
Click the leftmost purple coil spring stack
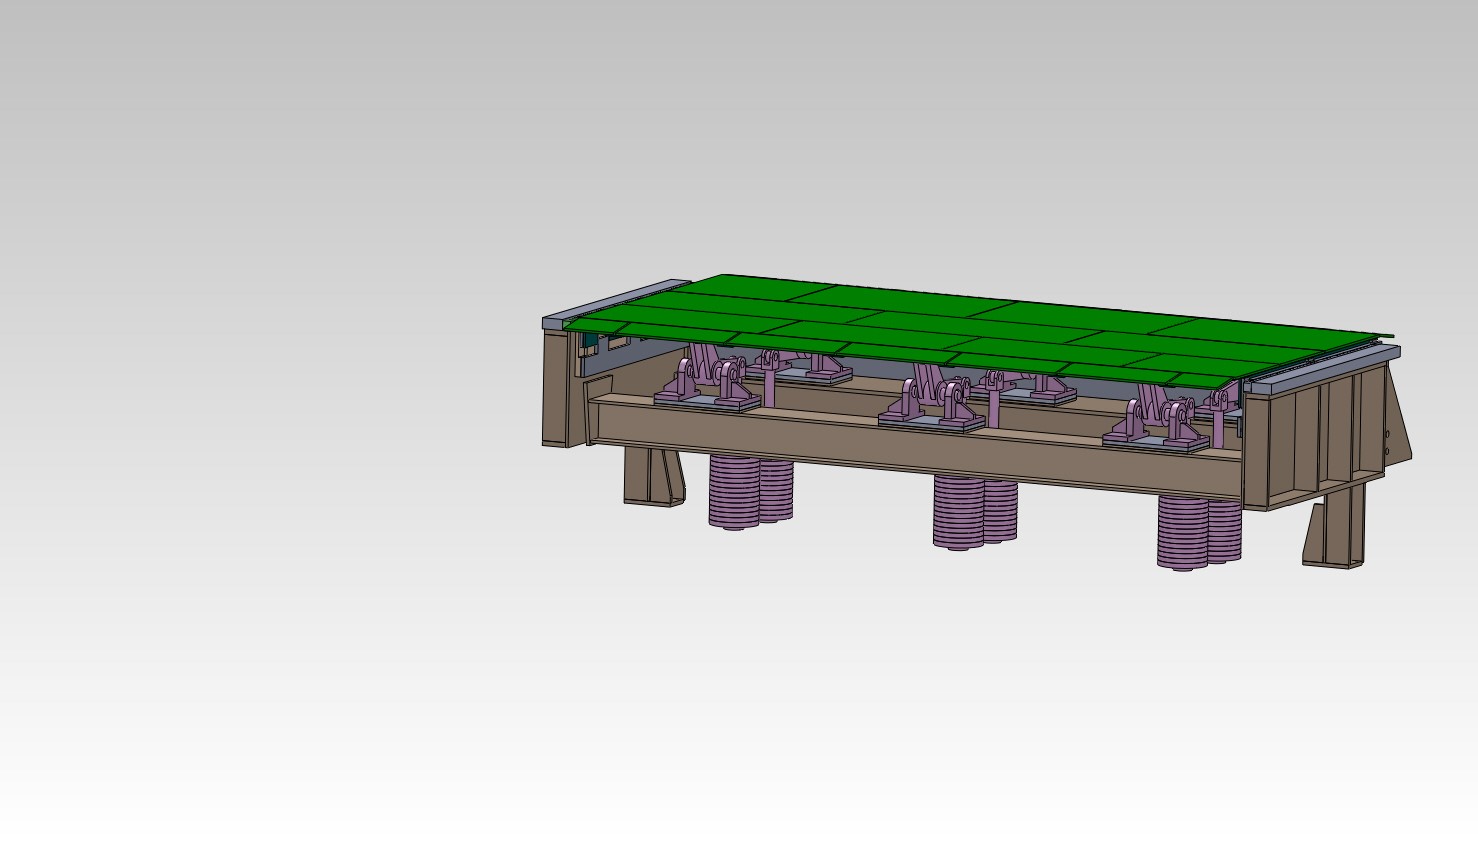750,492
